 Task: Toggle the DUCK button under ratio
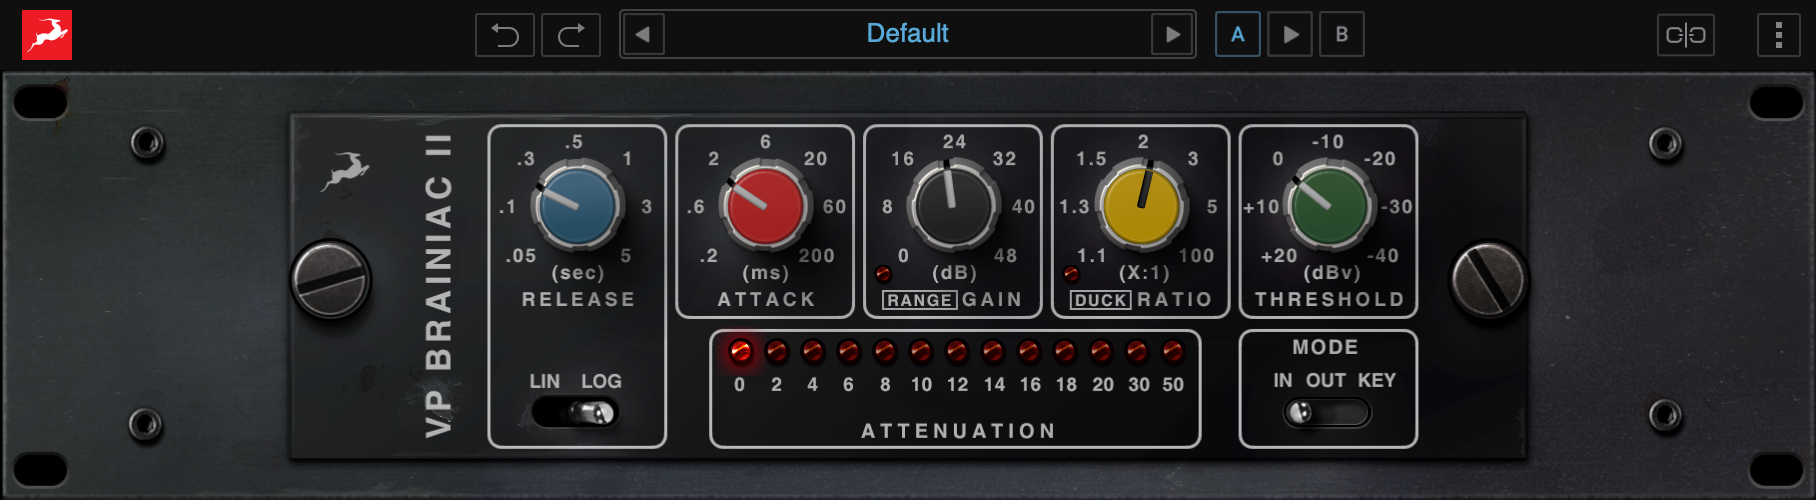(x=1100, y=300)
